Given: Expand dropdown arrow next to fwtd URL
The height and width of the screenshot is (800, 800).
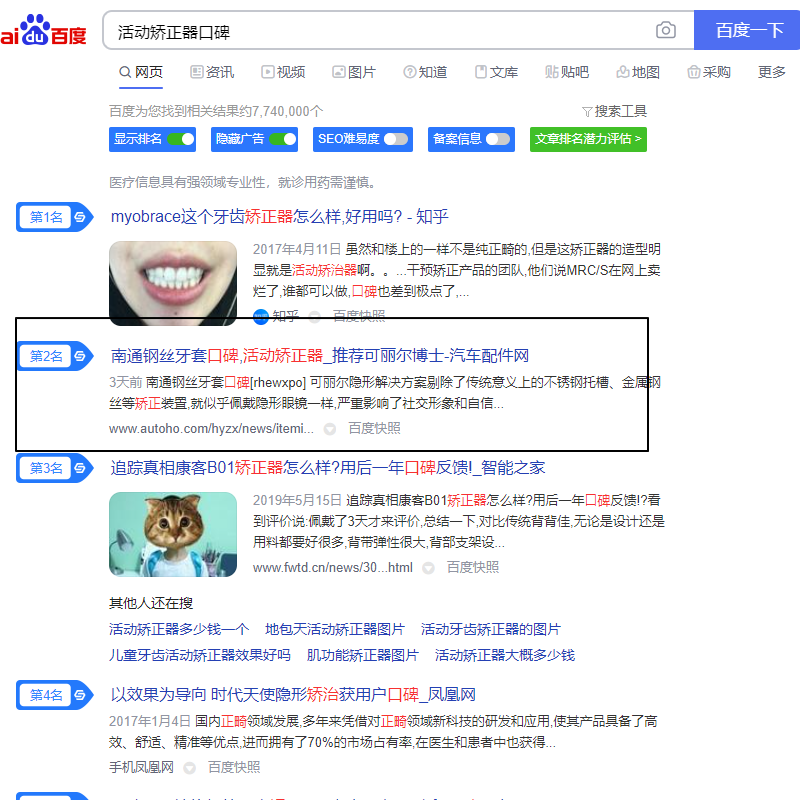Looking at the screenshot, I should click(x=429, y=567).
